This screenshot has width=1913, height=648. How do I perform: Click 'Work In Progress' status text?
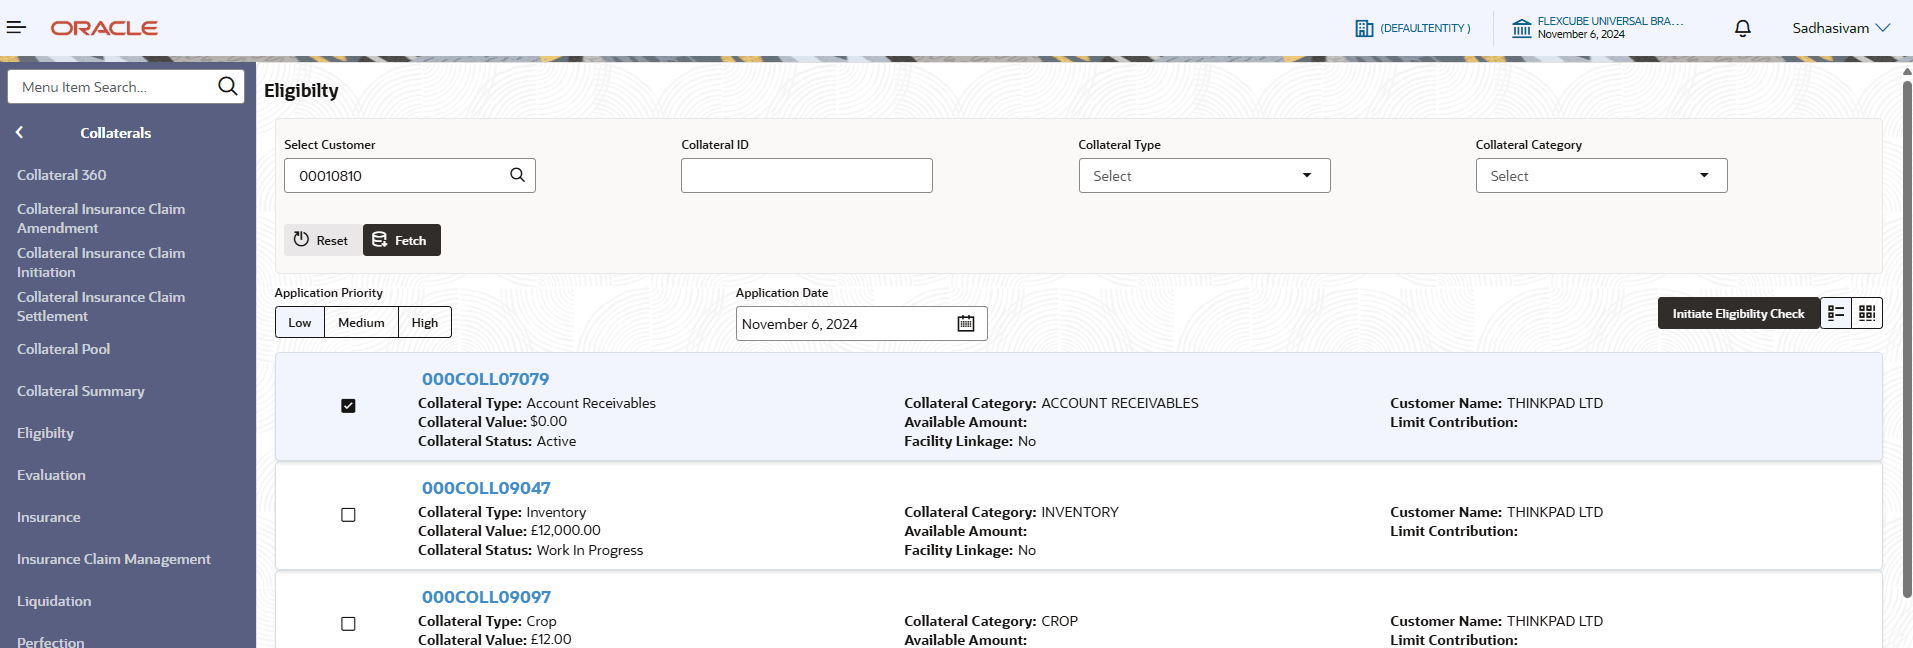tap(590, 550)
